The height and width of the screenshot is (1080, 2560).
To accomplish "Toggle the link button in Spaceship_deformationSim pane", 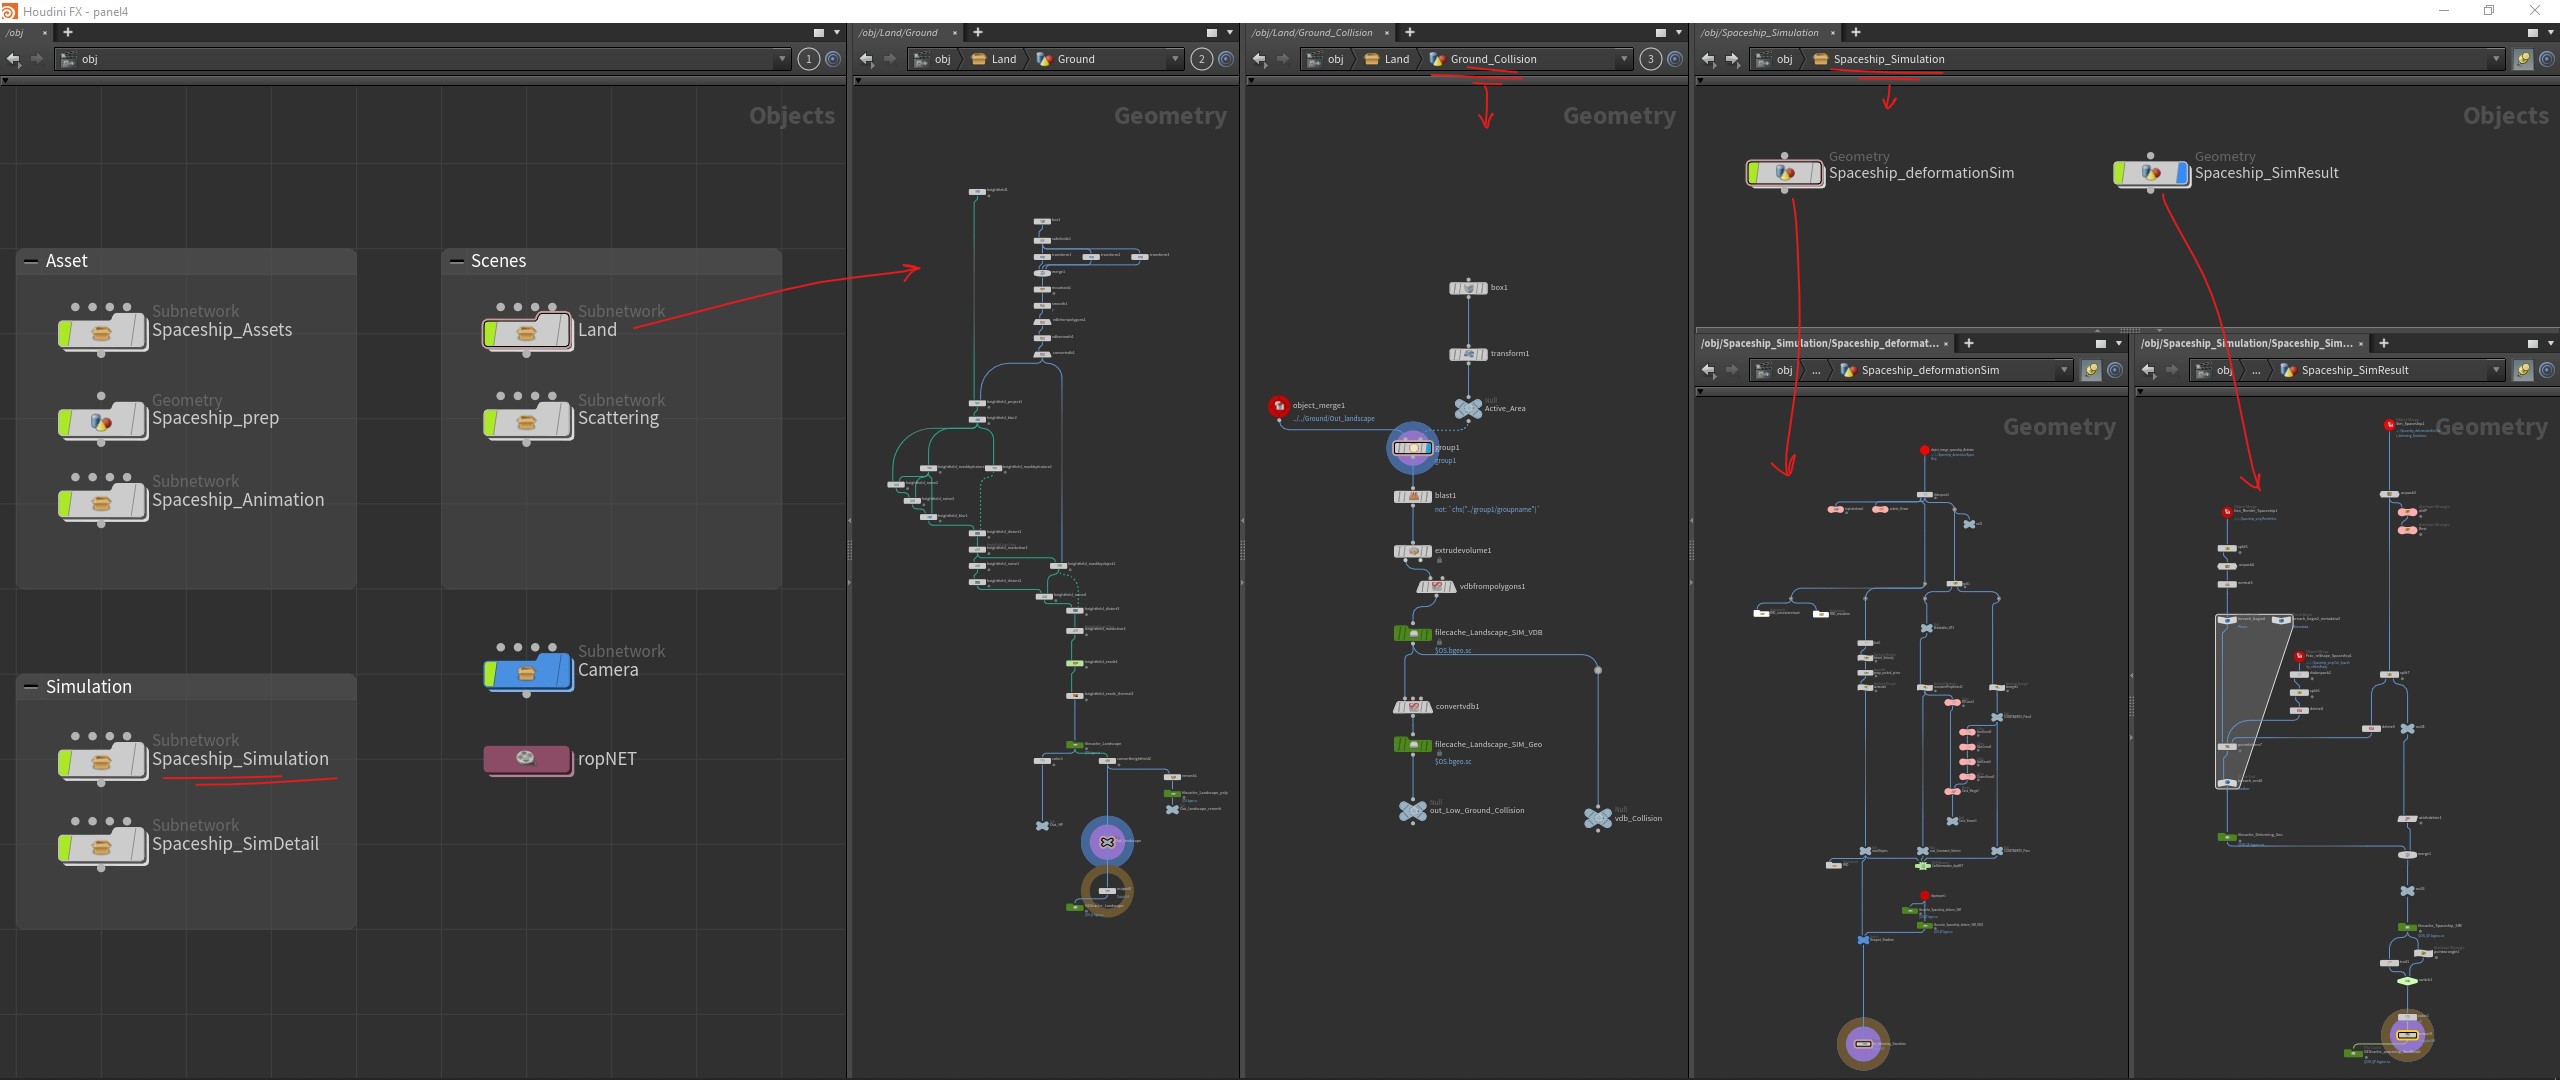I will click(x=2091, y=370).
